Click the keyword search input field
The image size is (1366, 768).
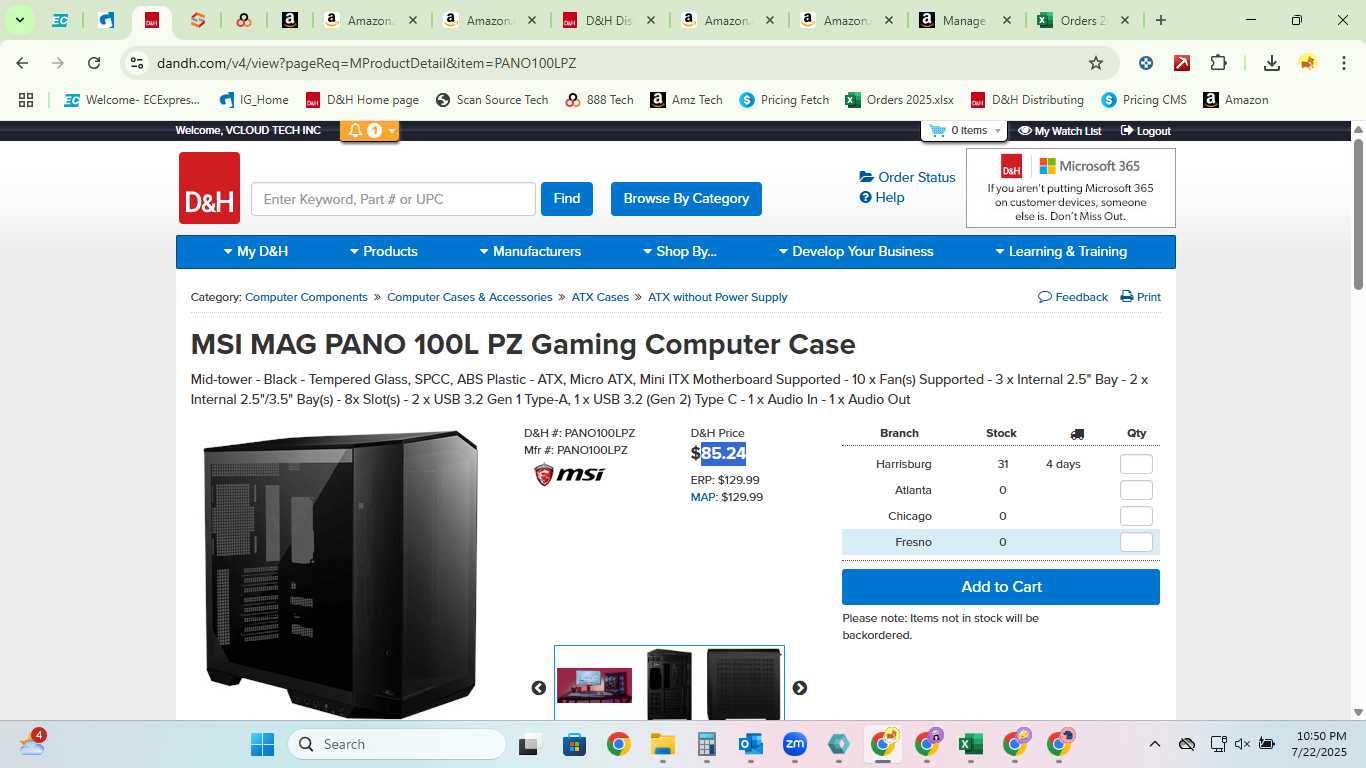pyautogui.click(x=393, y=199)
